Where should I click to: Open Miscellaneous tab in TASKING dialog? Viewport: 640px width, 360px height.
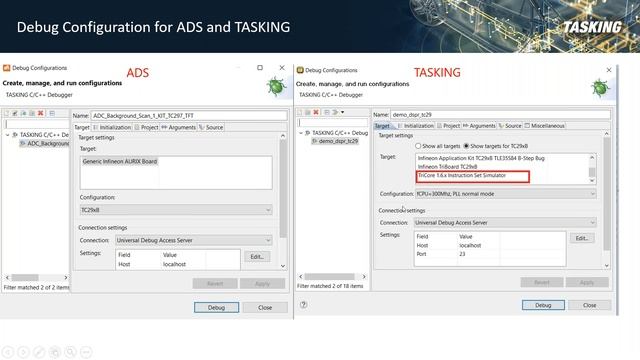(545, 126)
